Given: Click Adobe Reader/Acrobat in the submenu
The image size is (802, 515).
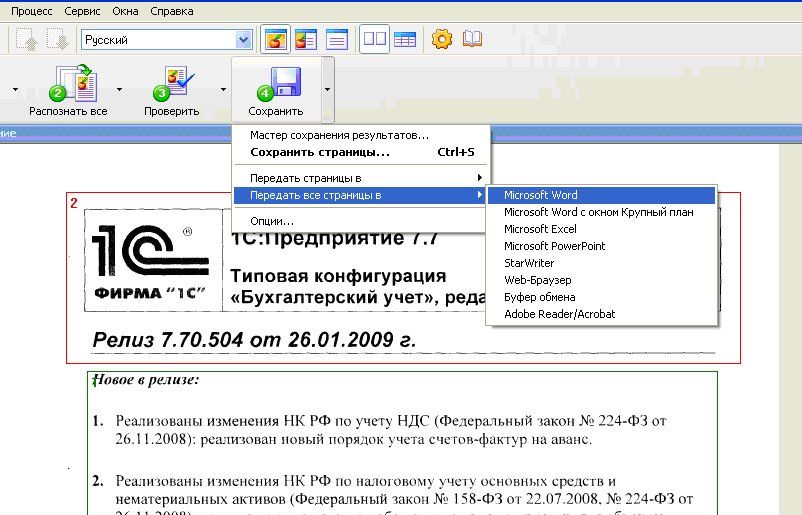Looking at the screenshot, I should pyautogui.click(x=559, y=314).
